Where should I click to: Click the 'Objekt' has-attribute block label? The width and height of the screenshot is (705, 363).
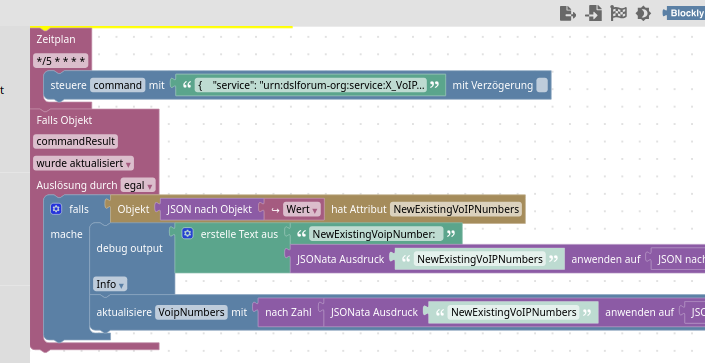[133, 209]
